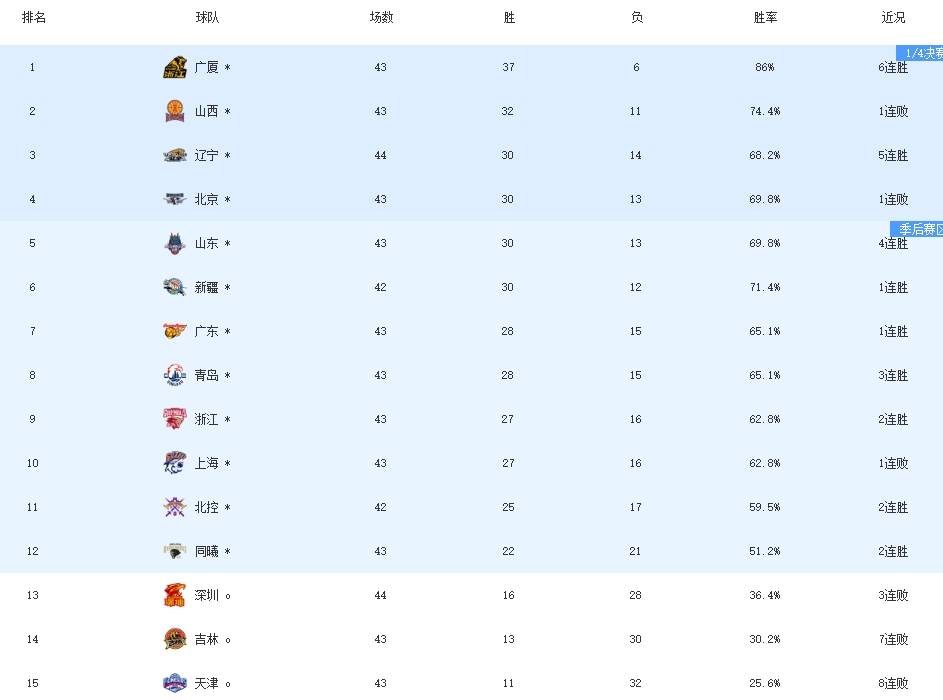943x700 pixels.
Task: Click the 上海 team logo
Action: pos(175,464)
